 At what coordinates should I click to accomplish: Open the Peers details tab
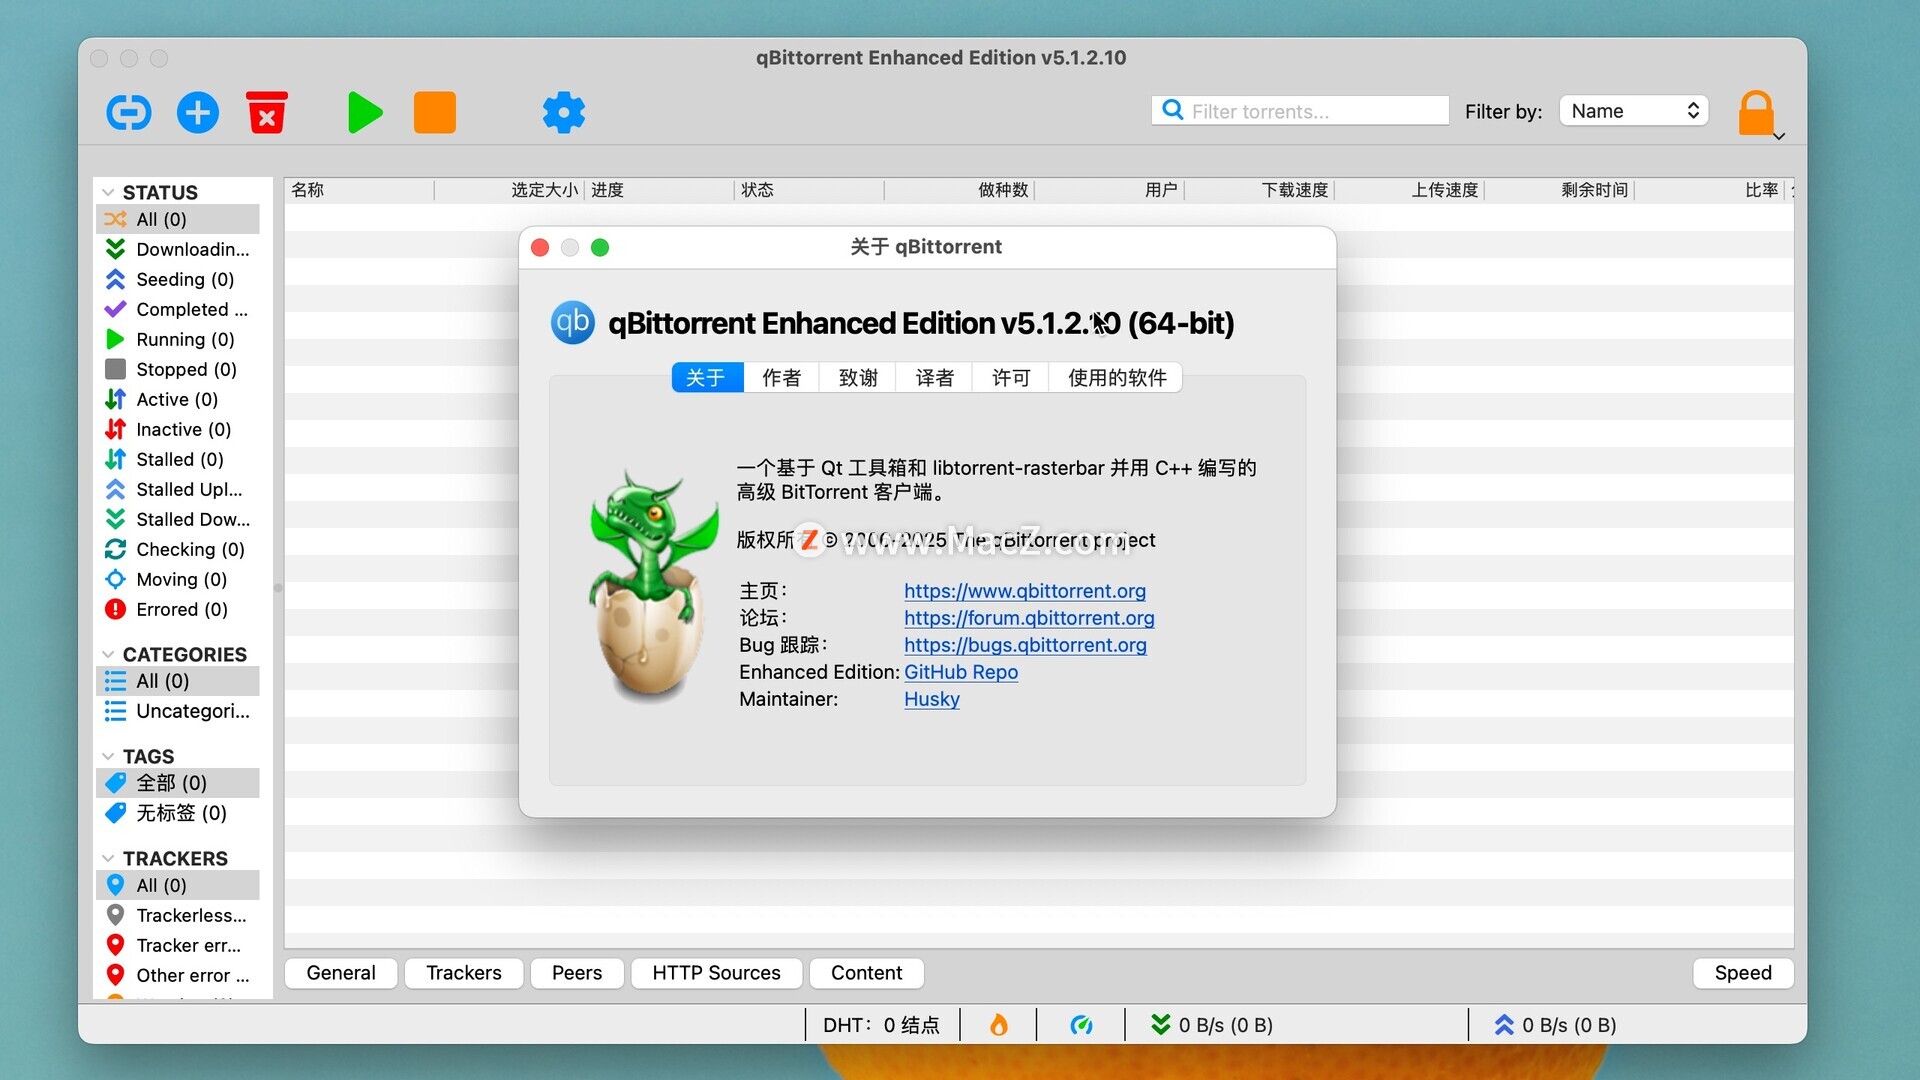pos(577,973)
